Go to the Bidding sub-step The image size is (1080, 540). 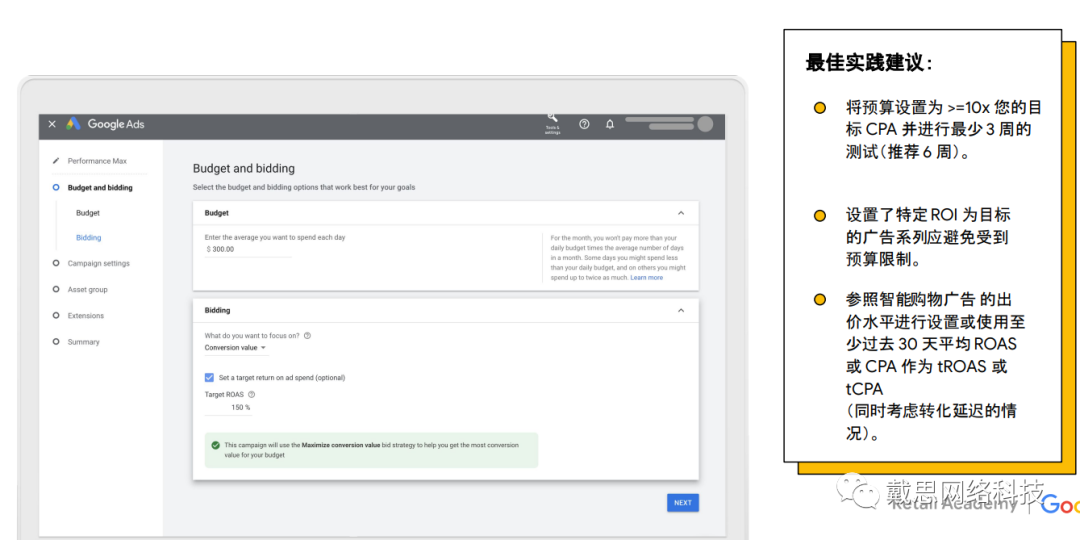pos(88,238)
